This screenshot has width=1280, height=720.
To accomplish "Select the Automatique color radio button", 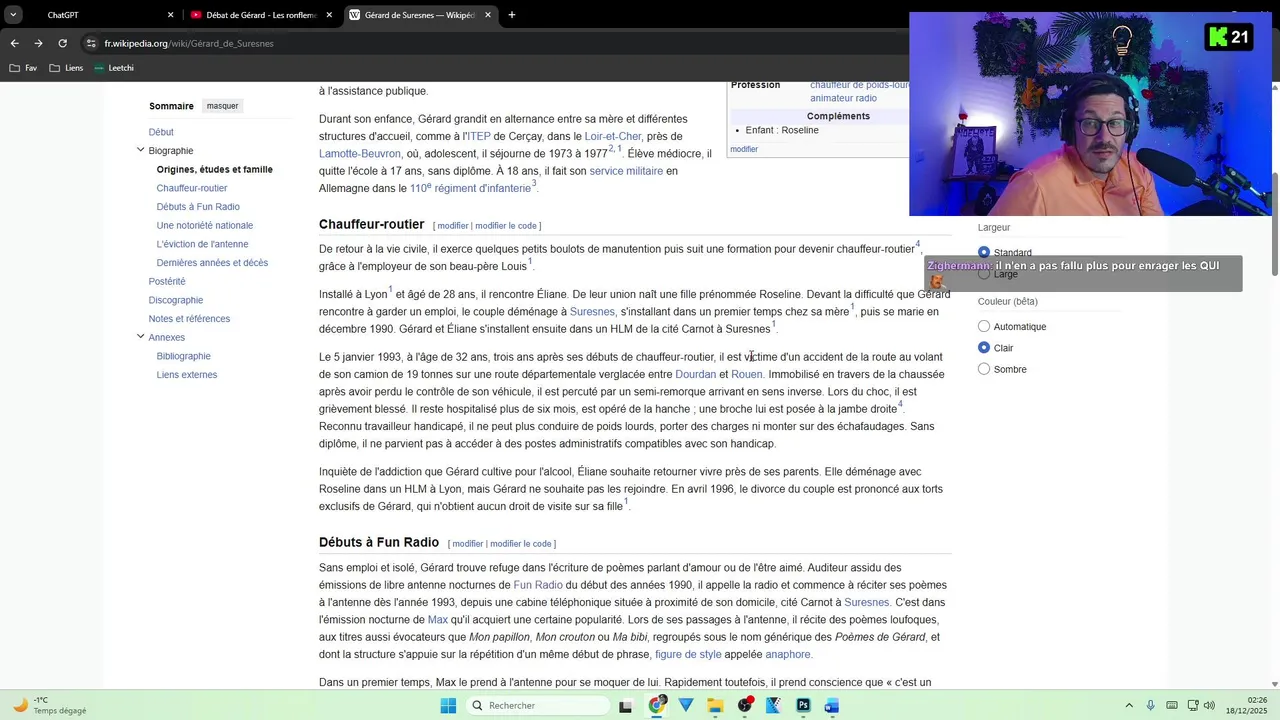I will [984, 327].
